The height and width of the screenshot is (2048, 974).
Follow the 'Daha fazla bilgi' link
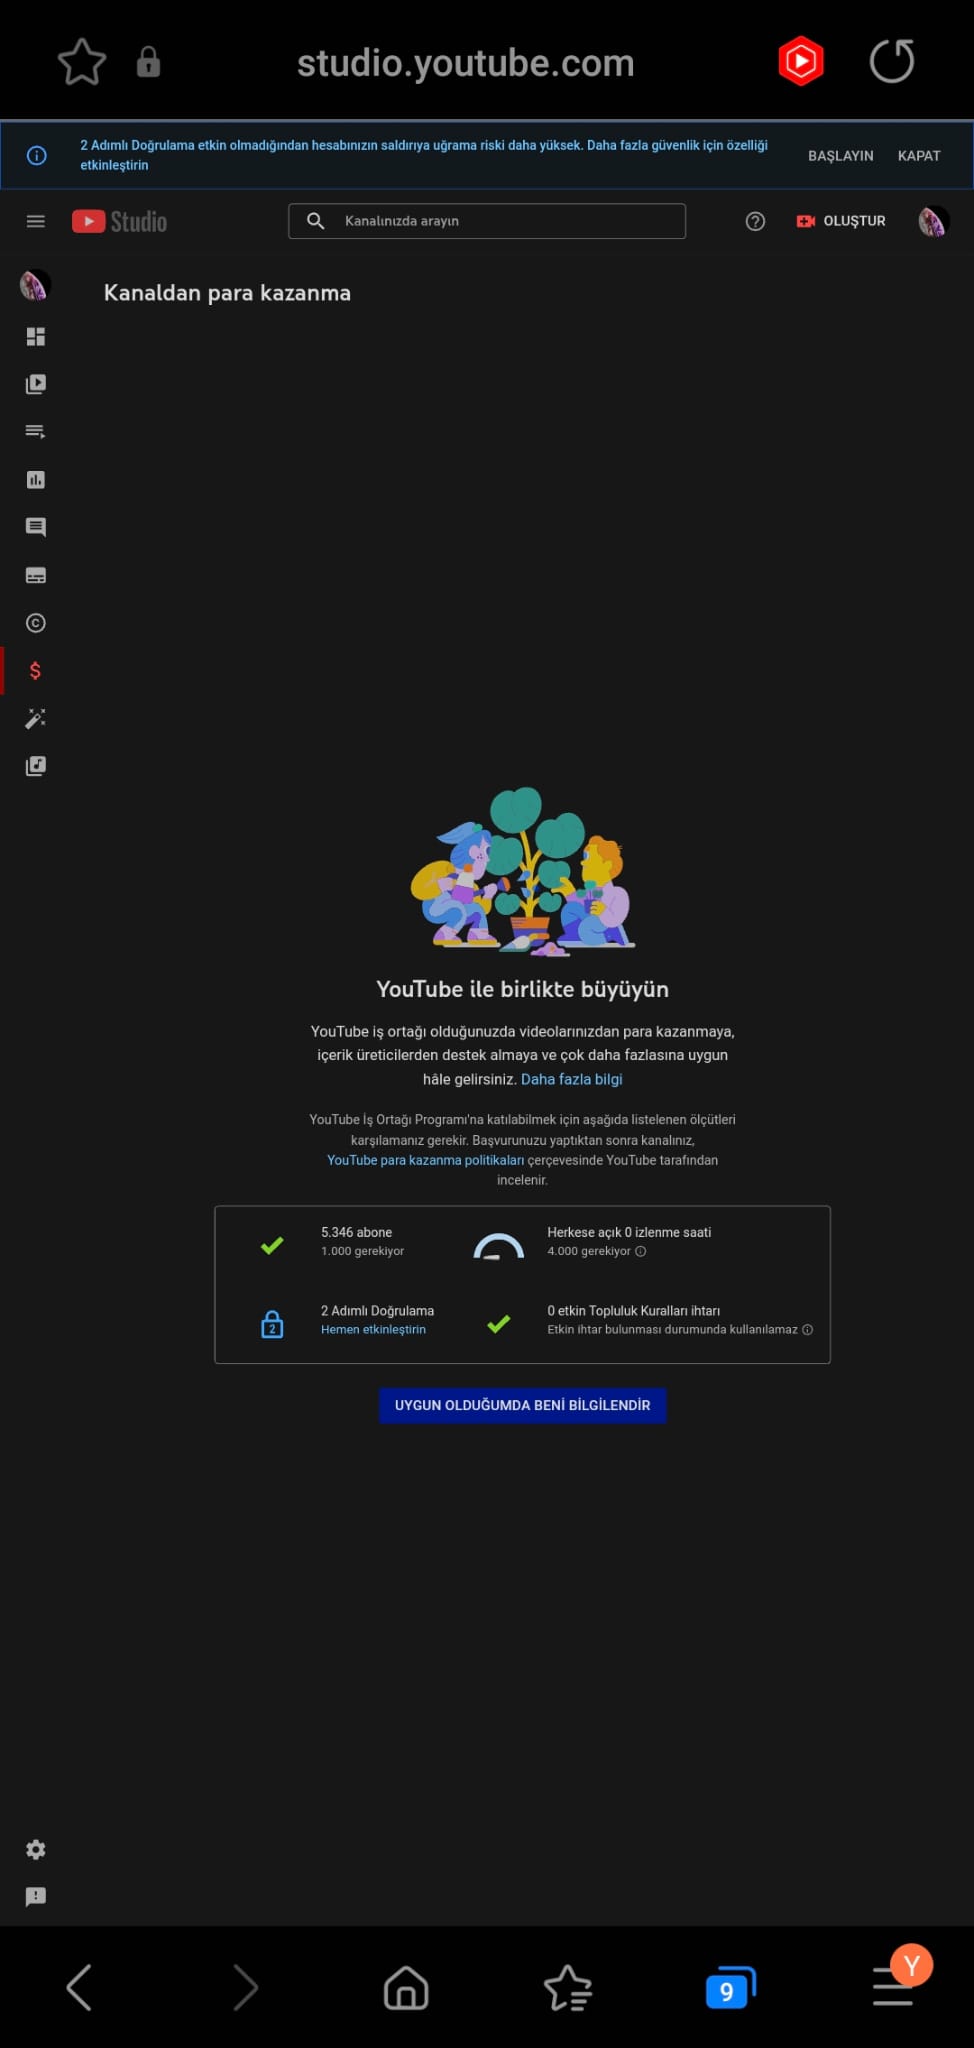coord(572,1079)
